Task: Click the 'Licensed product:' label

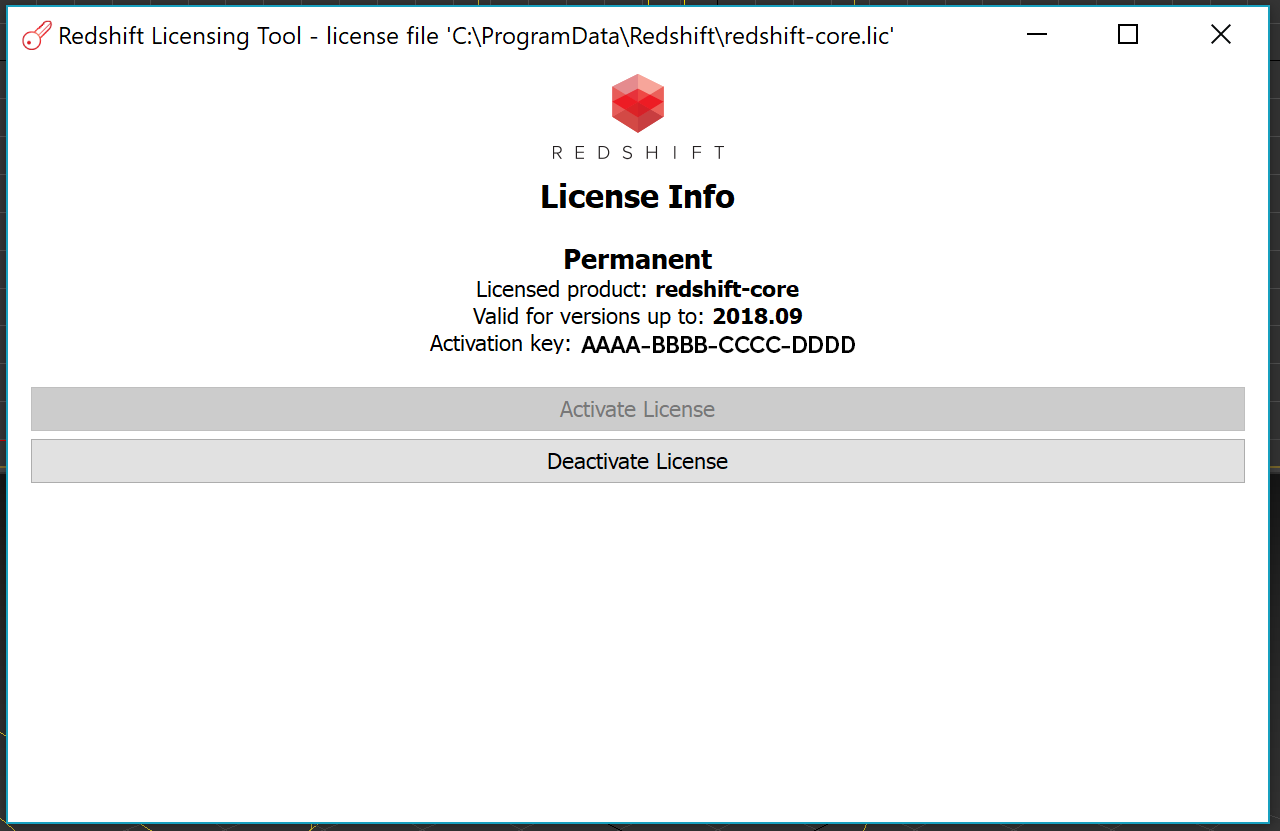Action: pos(563,290)
